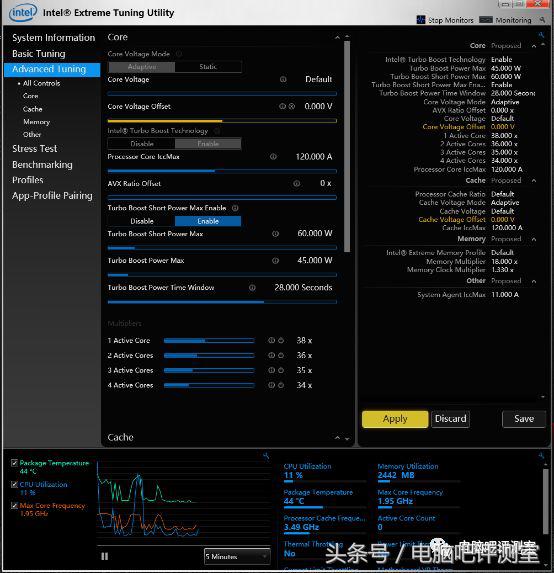
Task: Open info icon for Core Voltage Mode
Action: coord(179,54)
